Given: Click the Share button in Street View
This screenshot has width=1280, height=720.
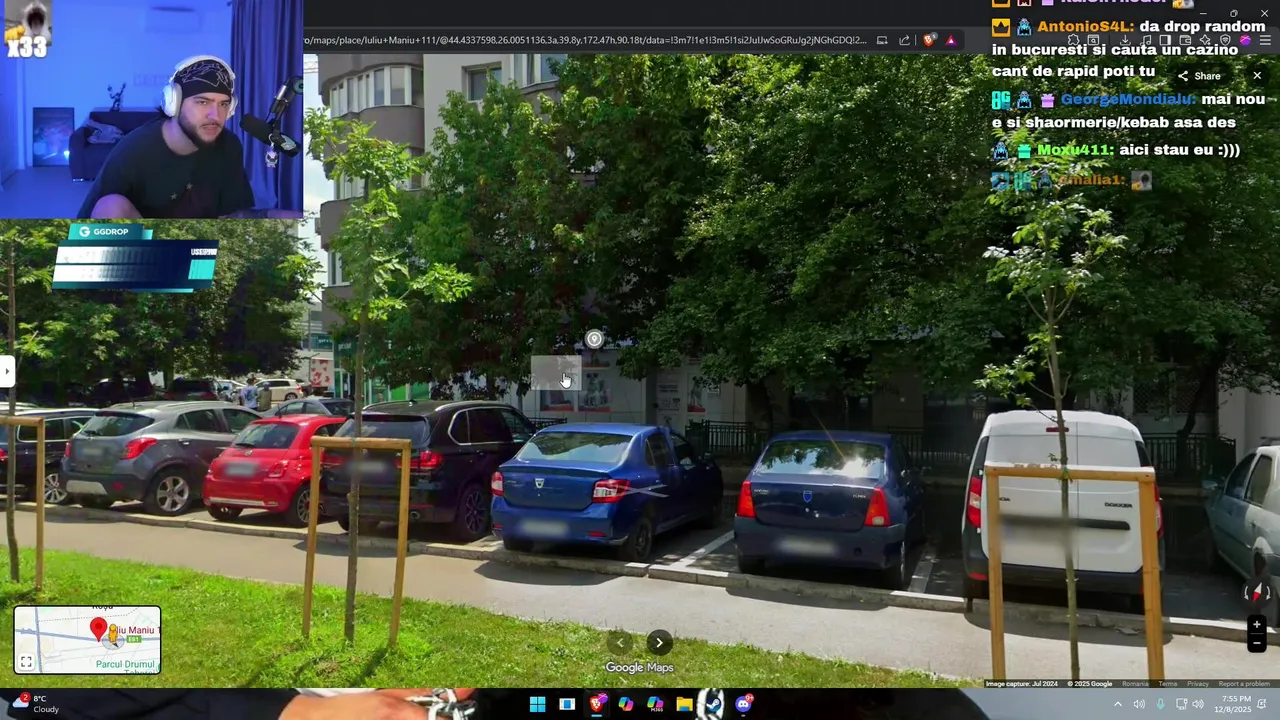Looking at the screenshot, I should tap(1199, 76).
